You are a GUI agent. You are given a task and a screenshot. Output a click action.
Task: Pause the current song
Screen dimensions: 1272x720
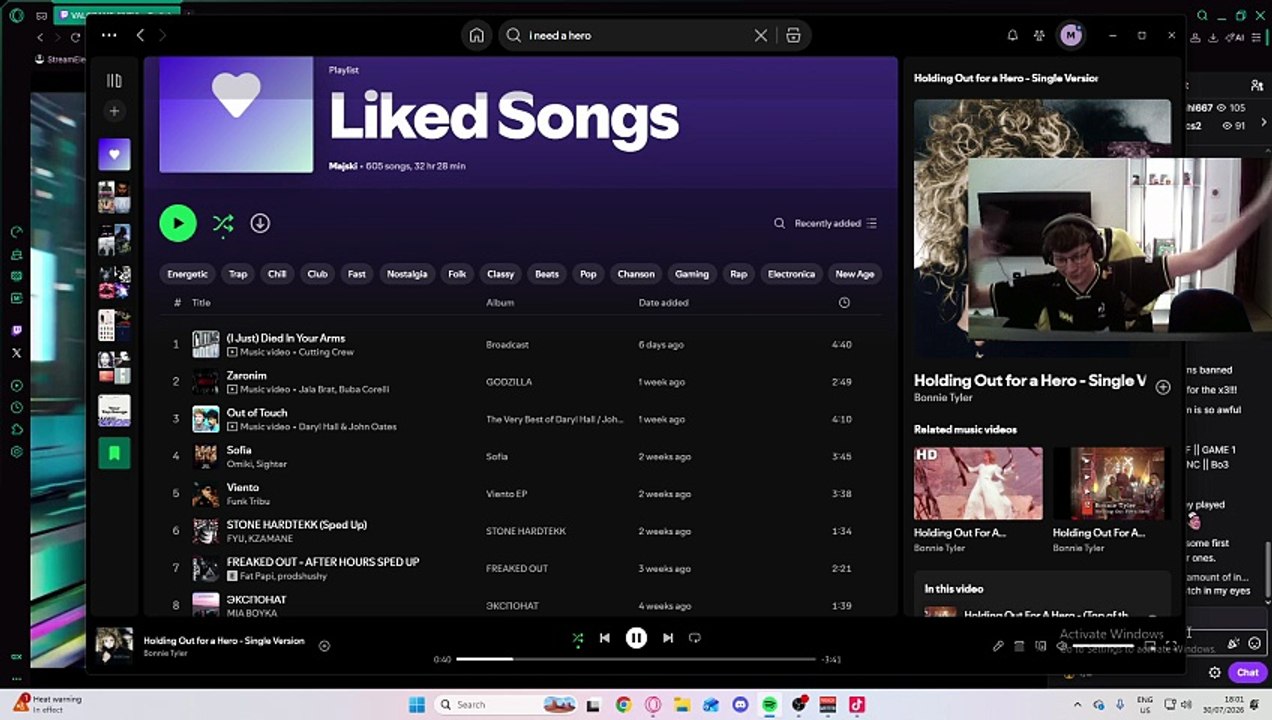[636, 638]
